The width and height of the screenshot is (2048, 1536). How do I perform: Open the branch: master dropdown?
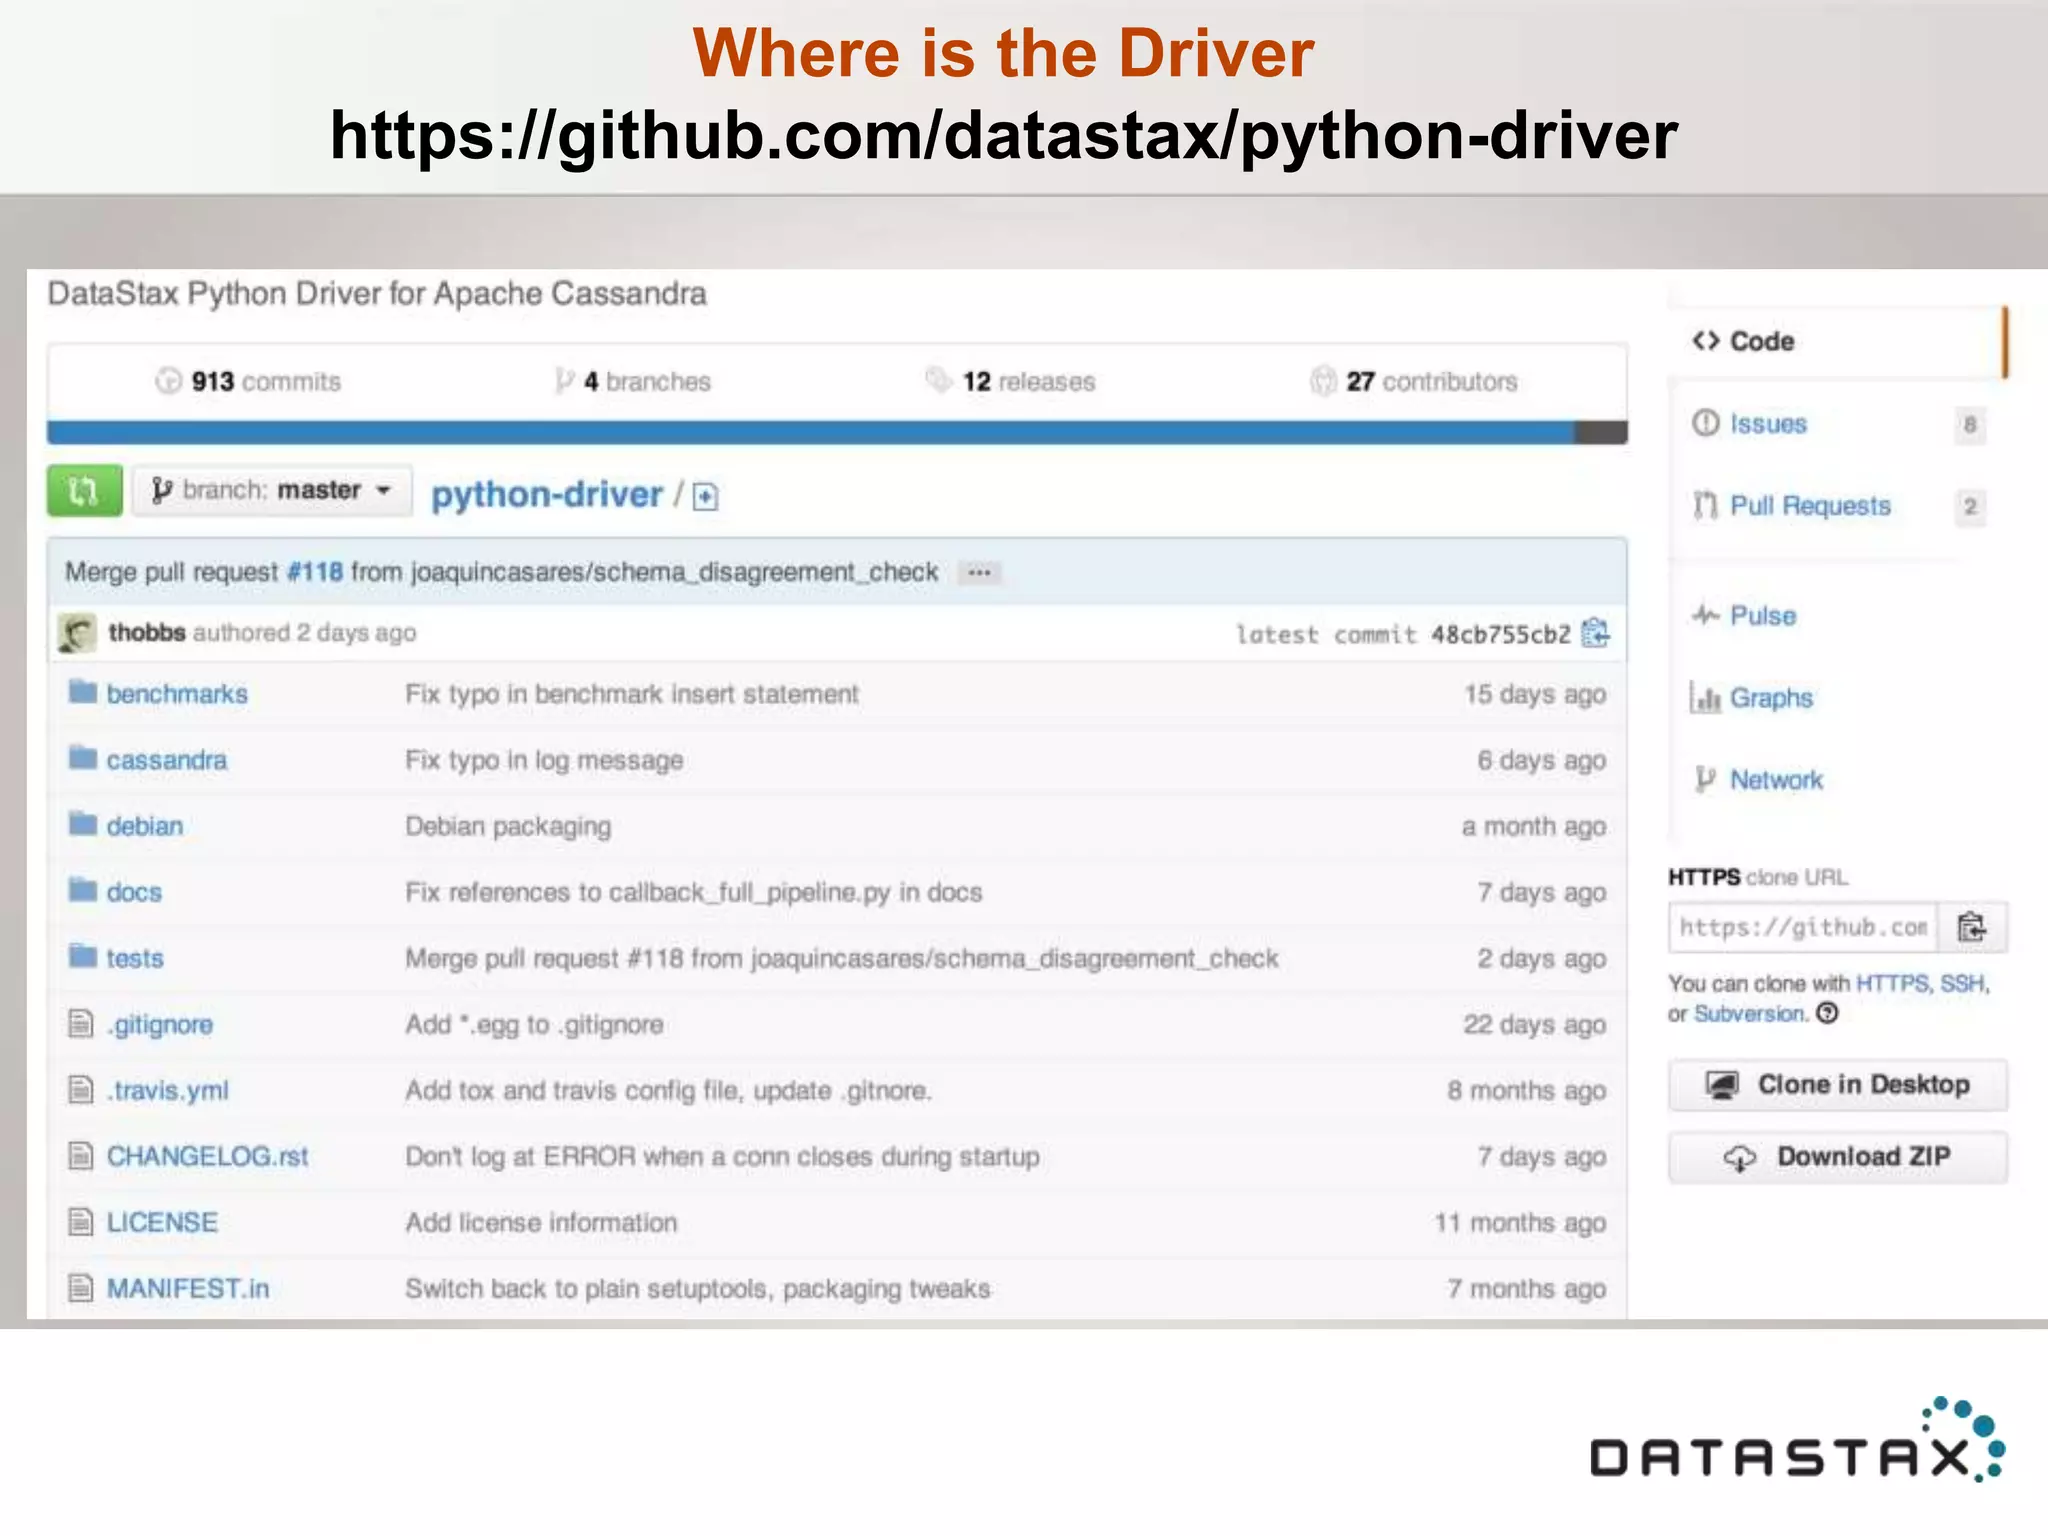(x=272, y=491)
